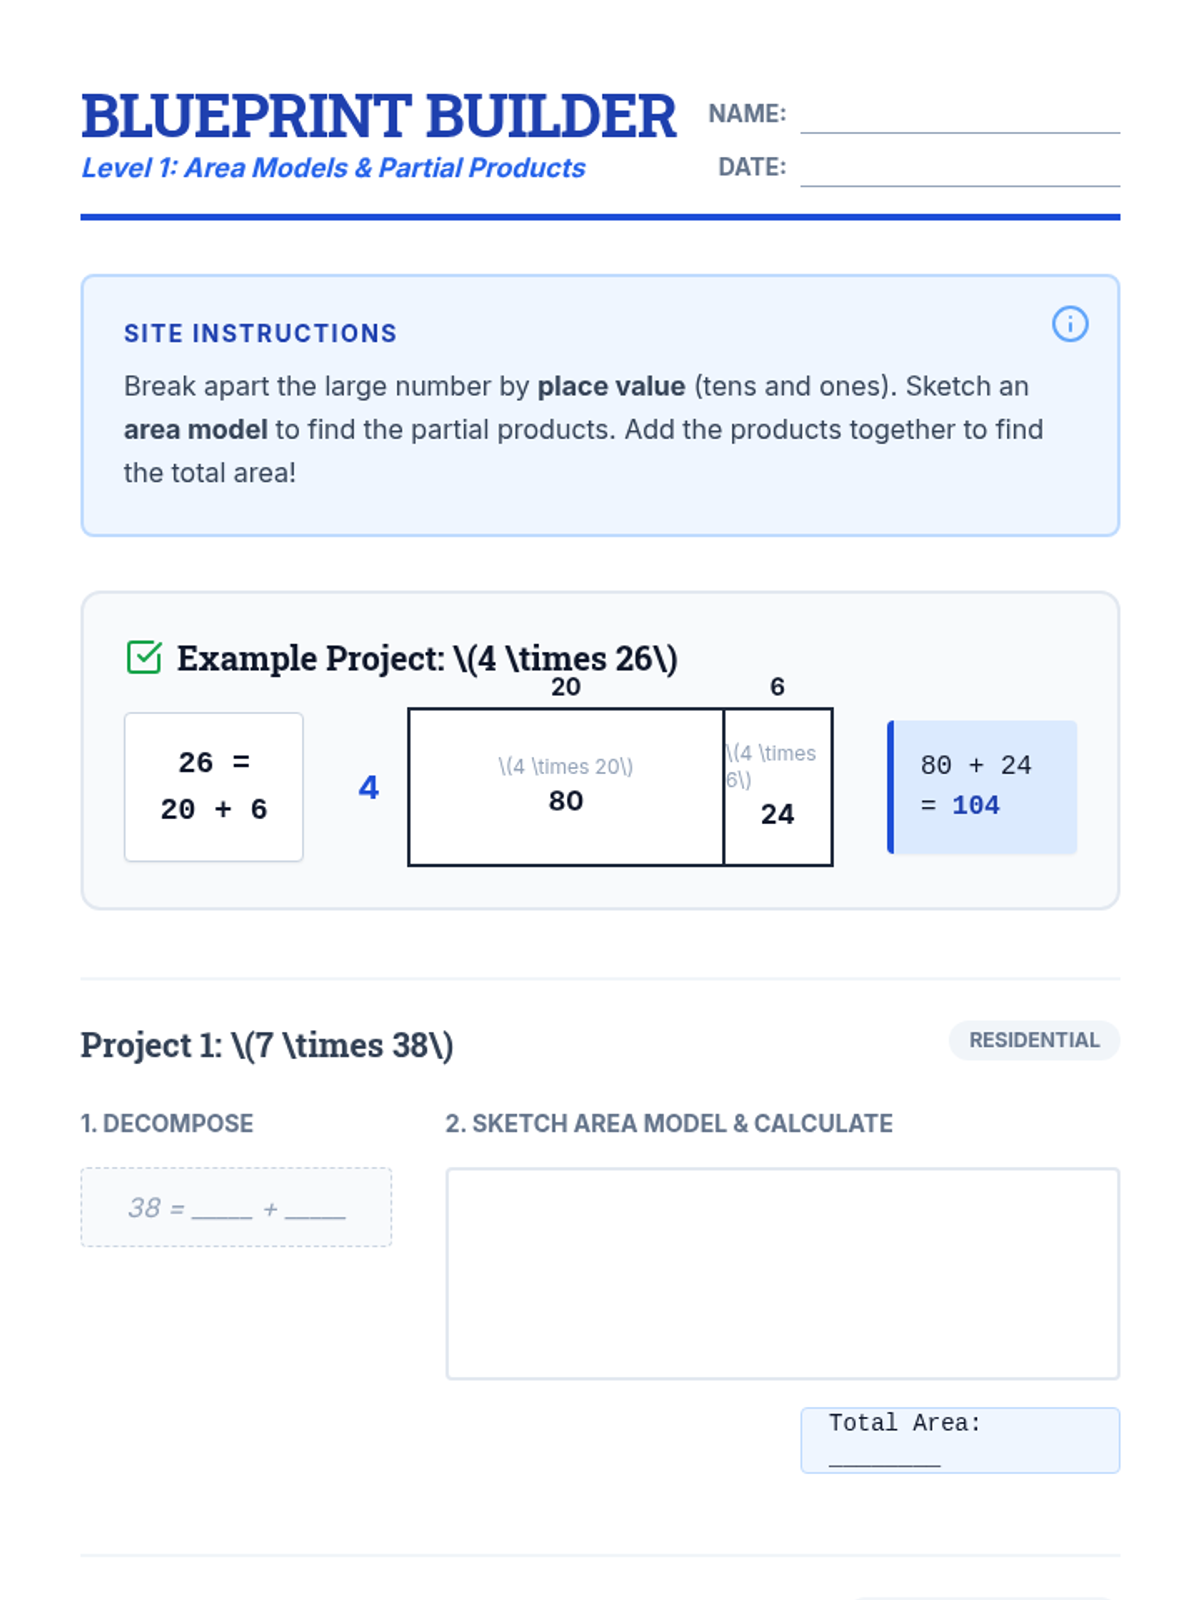Screen dimensions: 1200x1600
Task: Click the RESIDENTIAL badge
Action: point(1033,1040)
